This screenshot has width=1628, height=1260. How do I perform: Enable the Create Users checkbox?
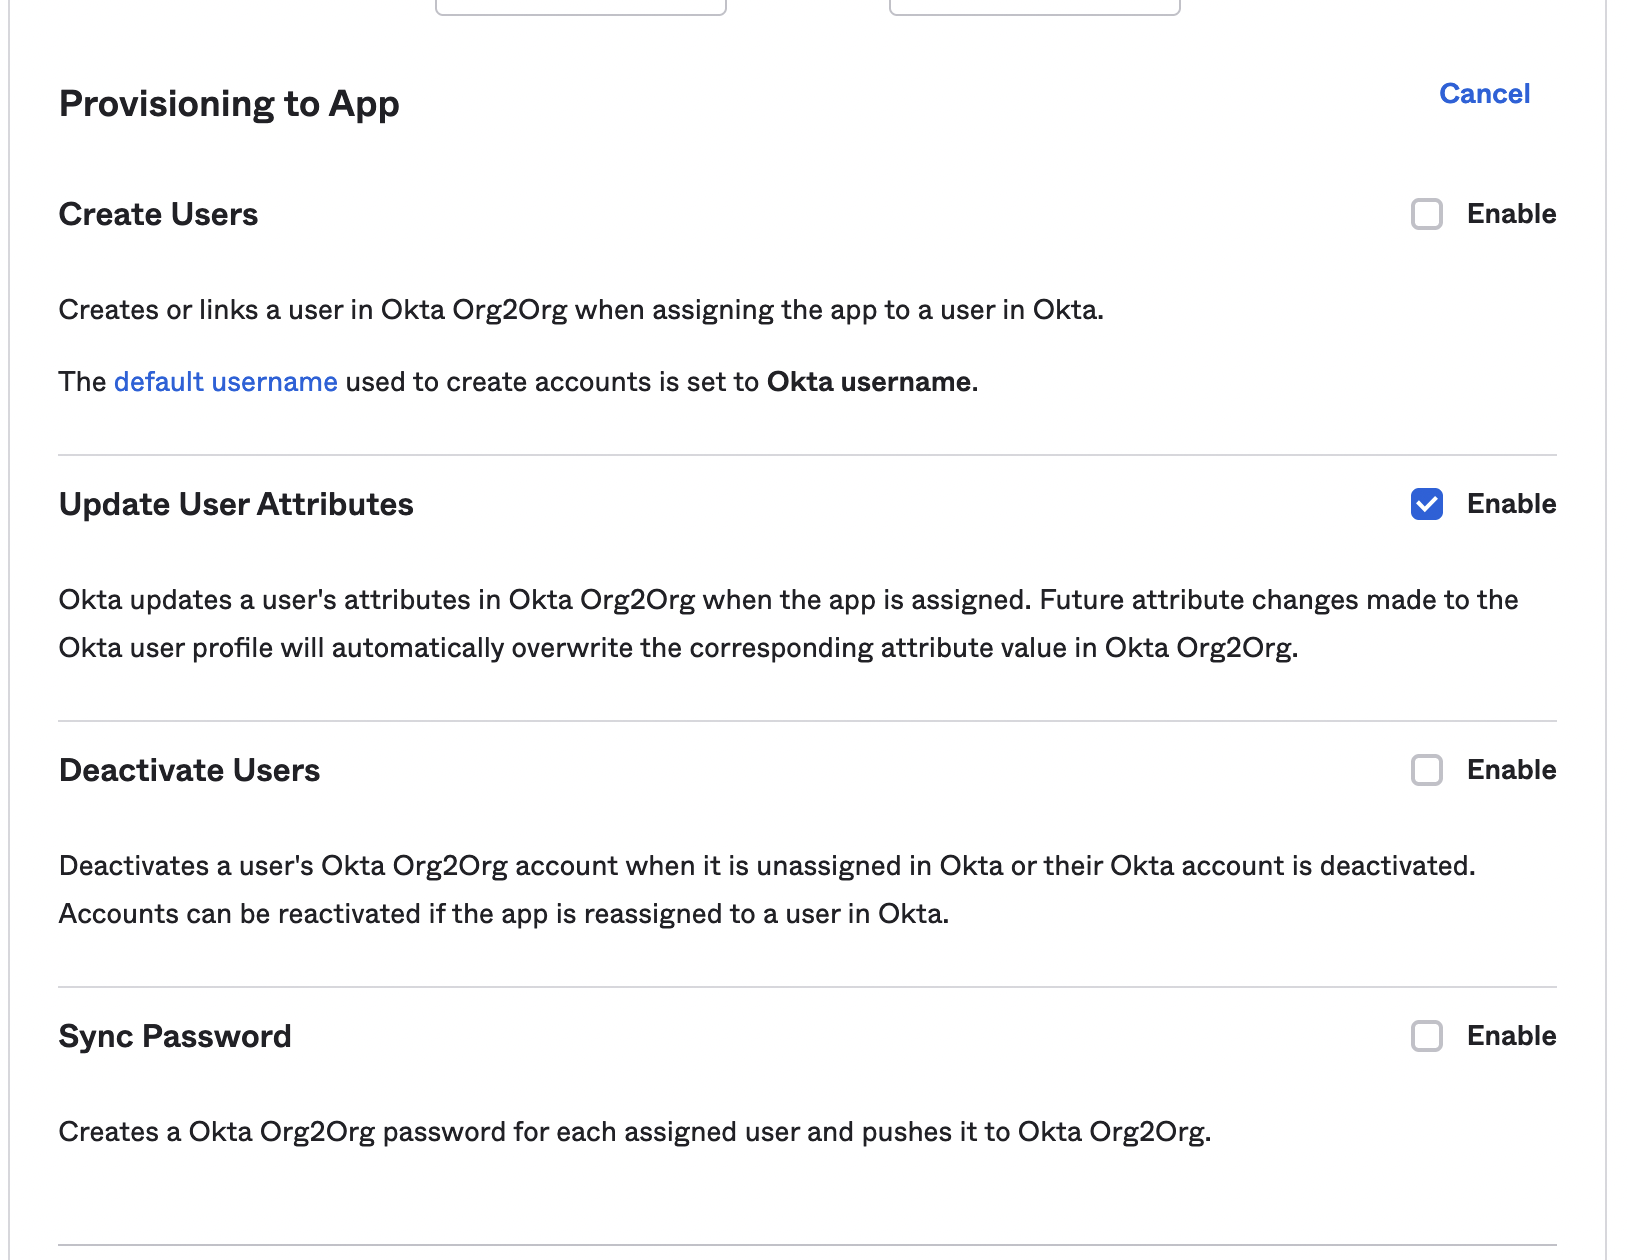click(1426, 214)
